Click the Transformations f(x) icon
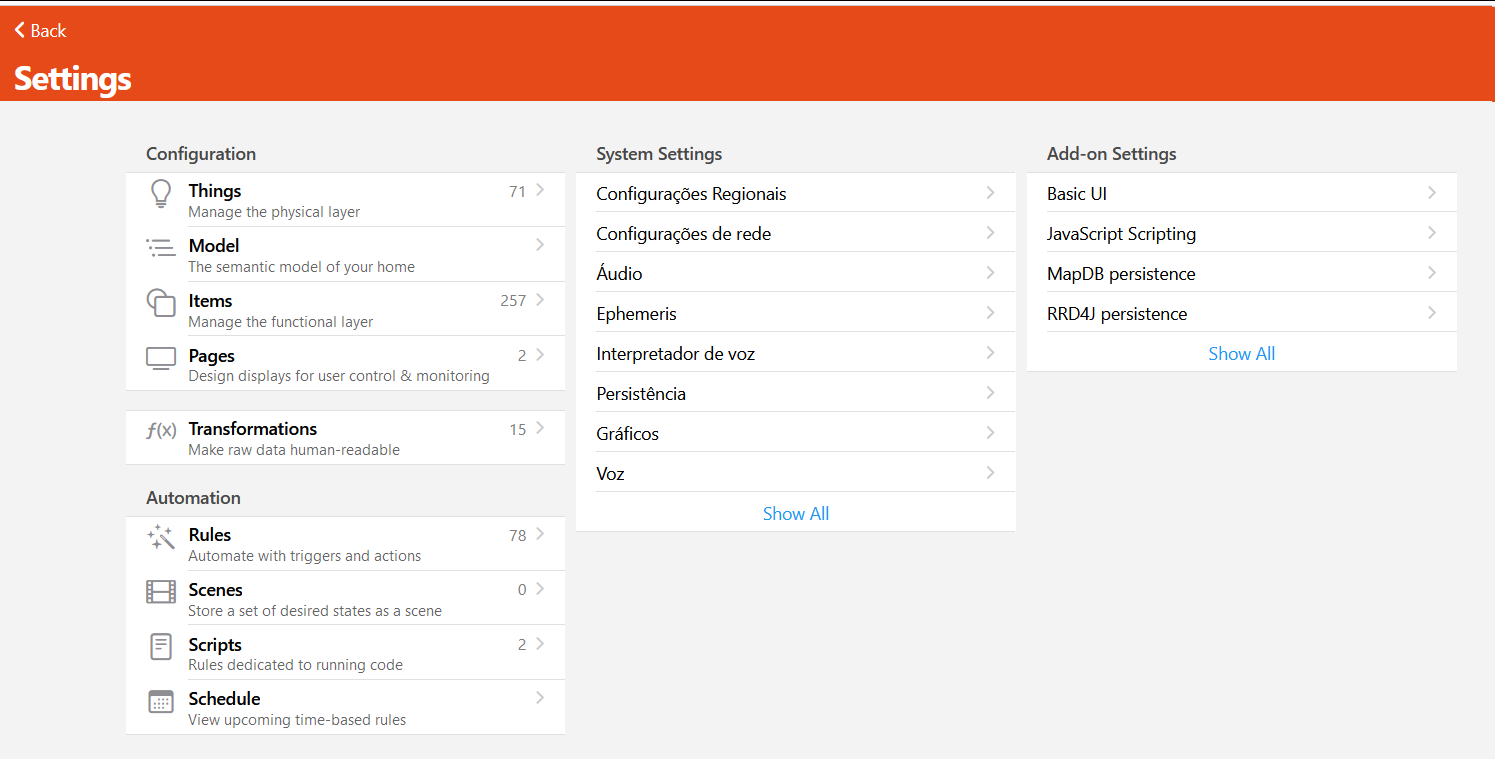 [x=161, y=431]
